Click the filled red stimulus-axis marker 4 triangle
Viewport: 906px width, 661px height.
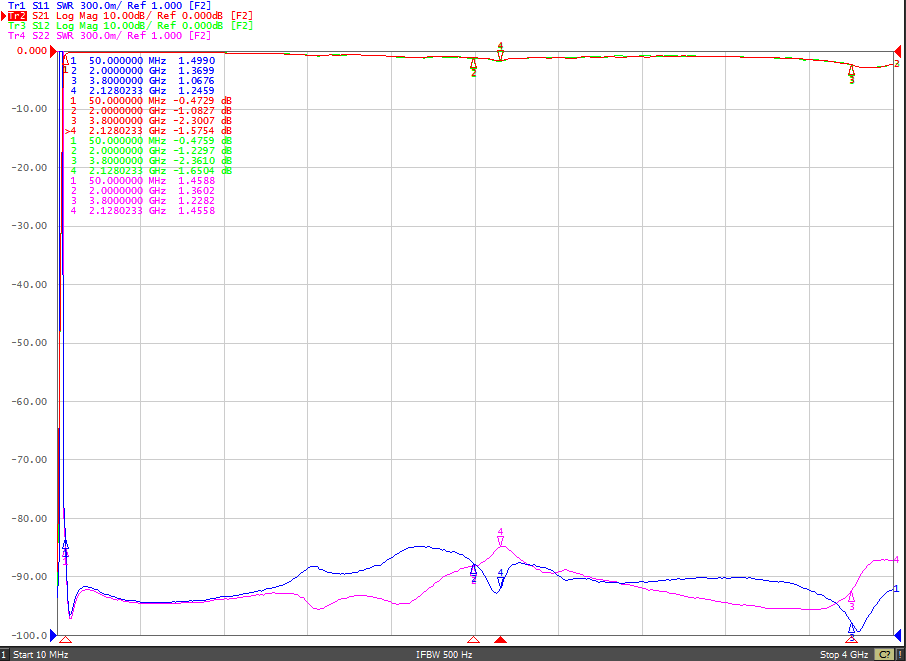tap(501, 640)
